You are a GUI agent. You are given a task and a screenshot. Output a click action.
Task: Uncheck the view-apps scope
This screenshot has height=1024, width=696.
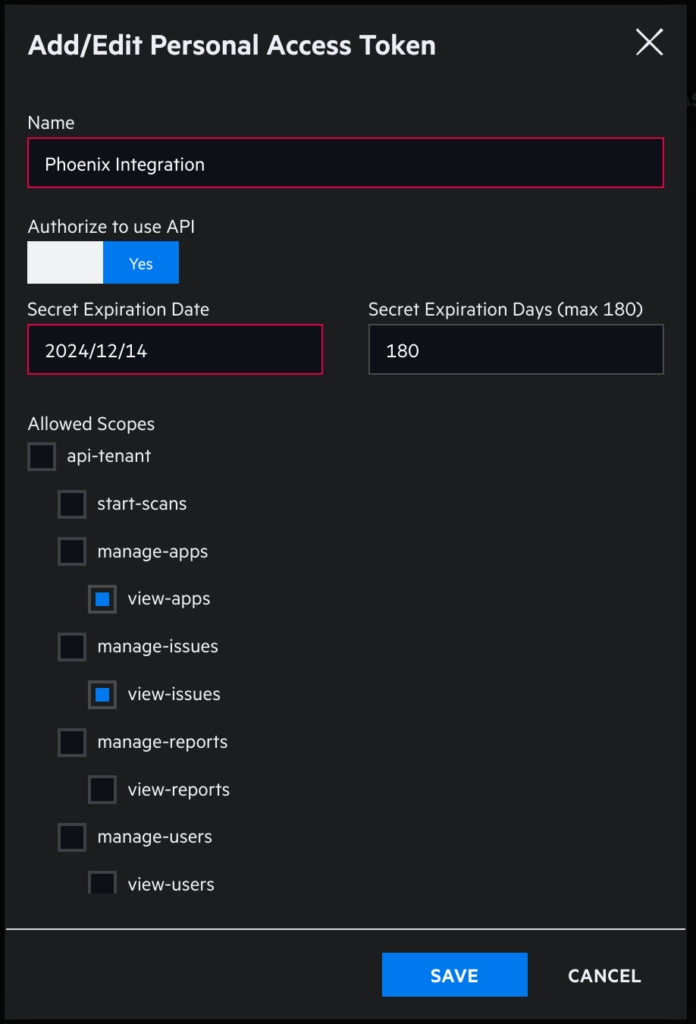[x=103, y=600]
